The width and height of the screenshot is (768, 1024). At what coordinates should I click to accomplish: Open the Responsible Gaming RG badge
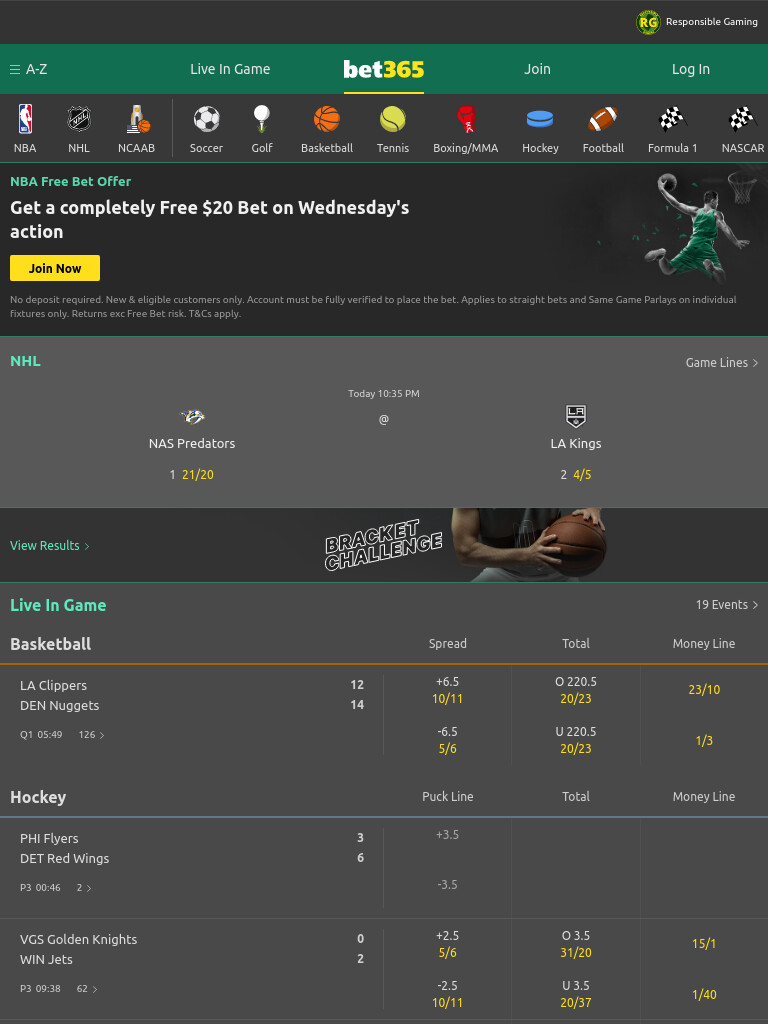648,22
